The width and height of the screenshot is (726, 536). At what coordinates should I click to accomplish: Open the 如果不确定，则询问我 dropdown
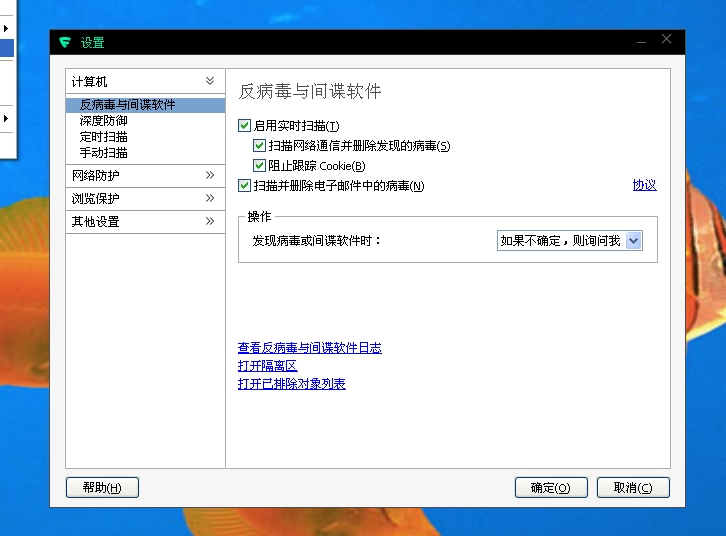pos(632,241)
